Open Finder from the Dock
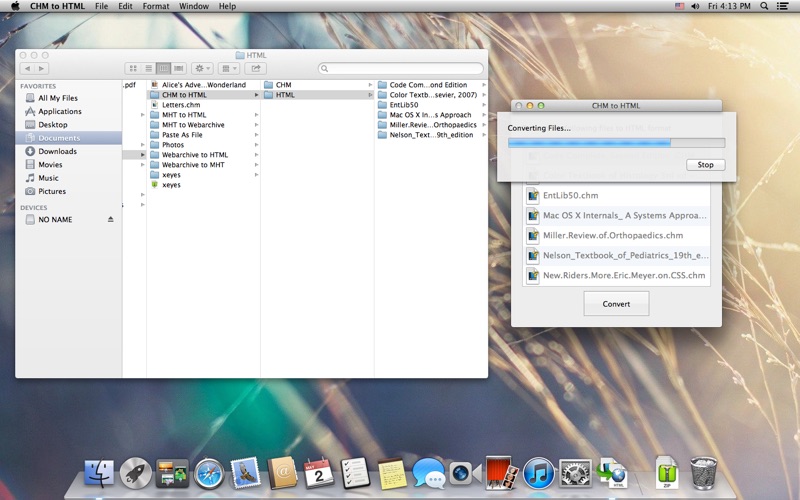The height and width of the screenshot is (500, 800). pyautogui.click(x=99, y=473)
